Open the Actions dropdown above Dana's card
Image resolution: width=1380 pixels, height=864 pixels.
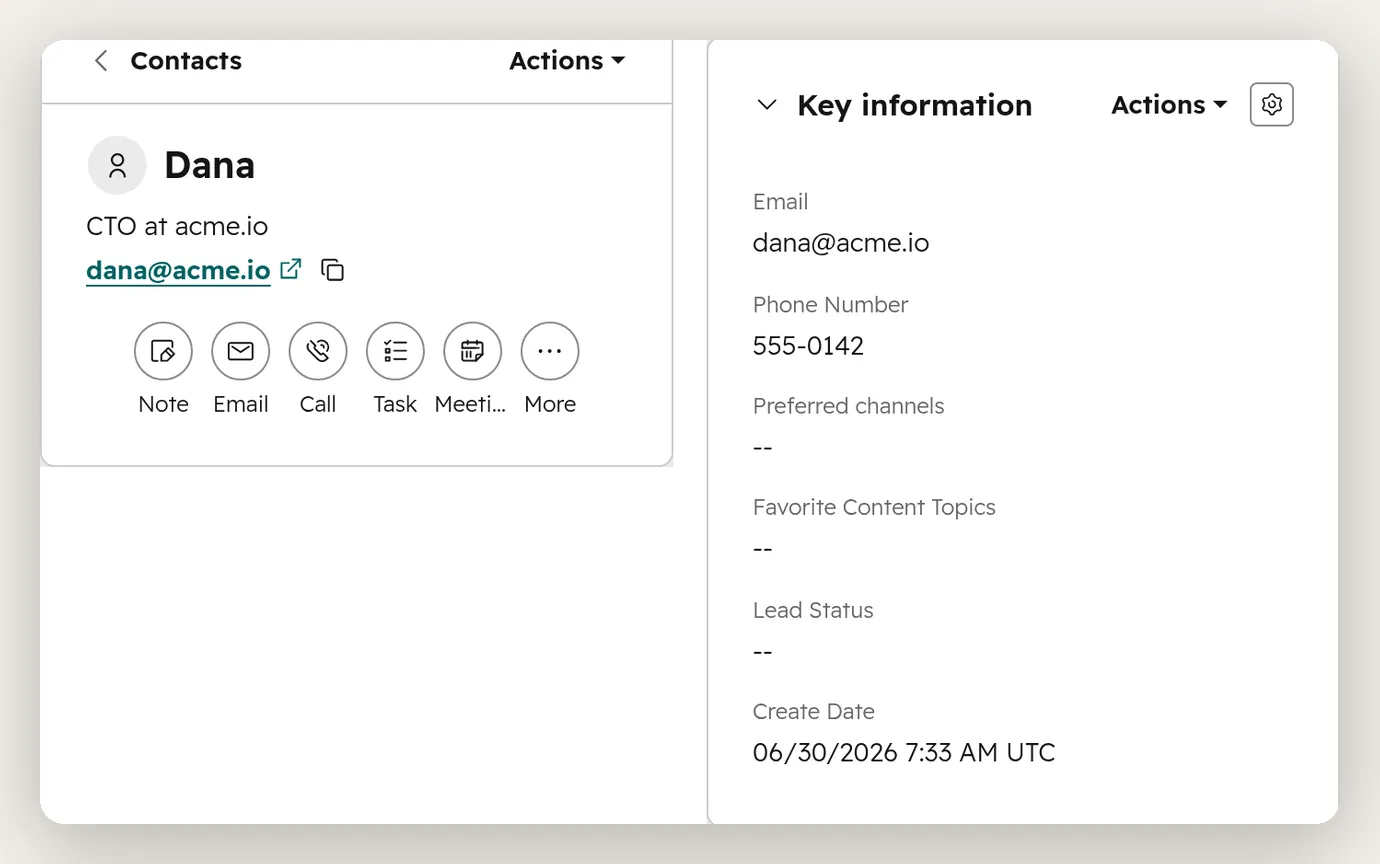(x=567, y=61)
